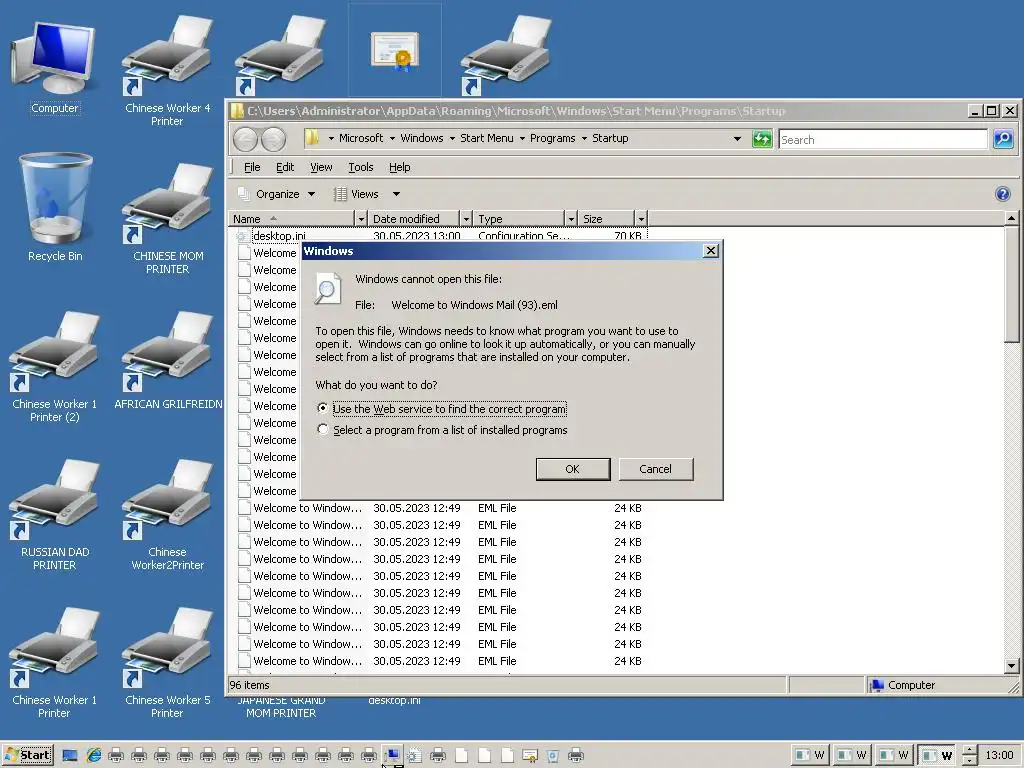Click the certificate icon in Quick Launch
Image resolution: width=1024 pixels, height=768 pixels.
[x=530, y=756]
